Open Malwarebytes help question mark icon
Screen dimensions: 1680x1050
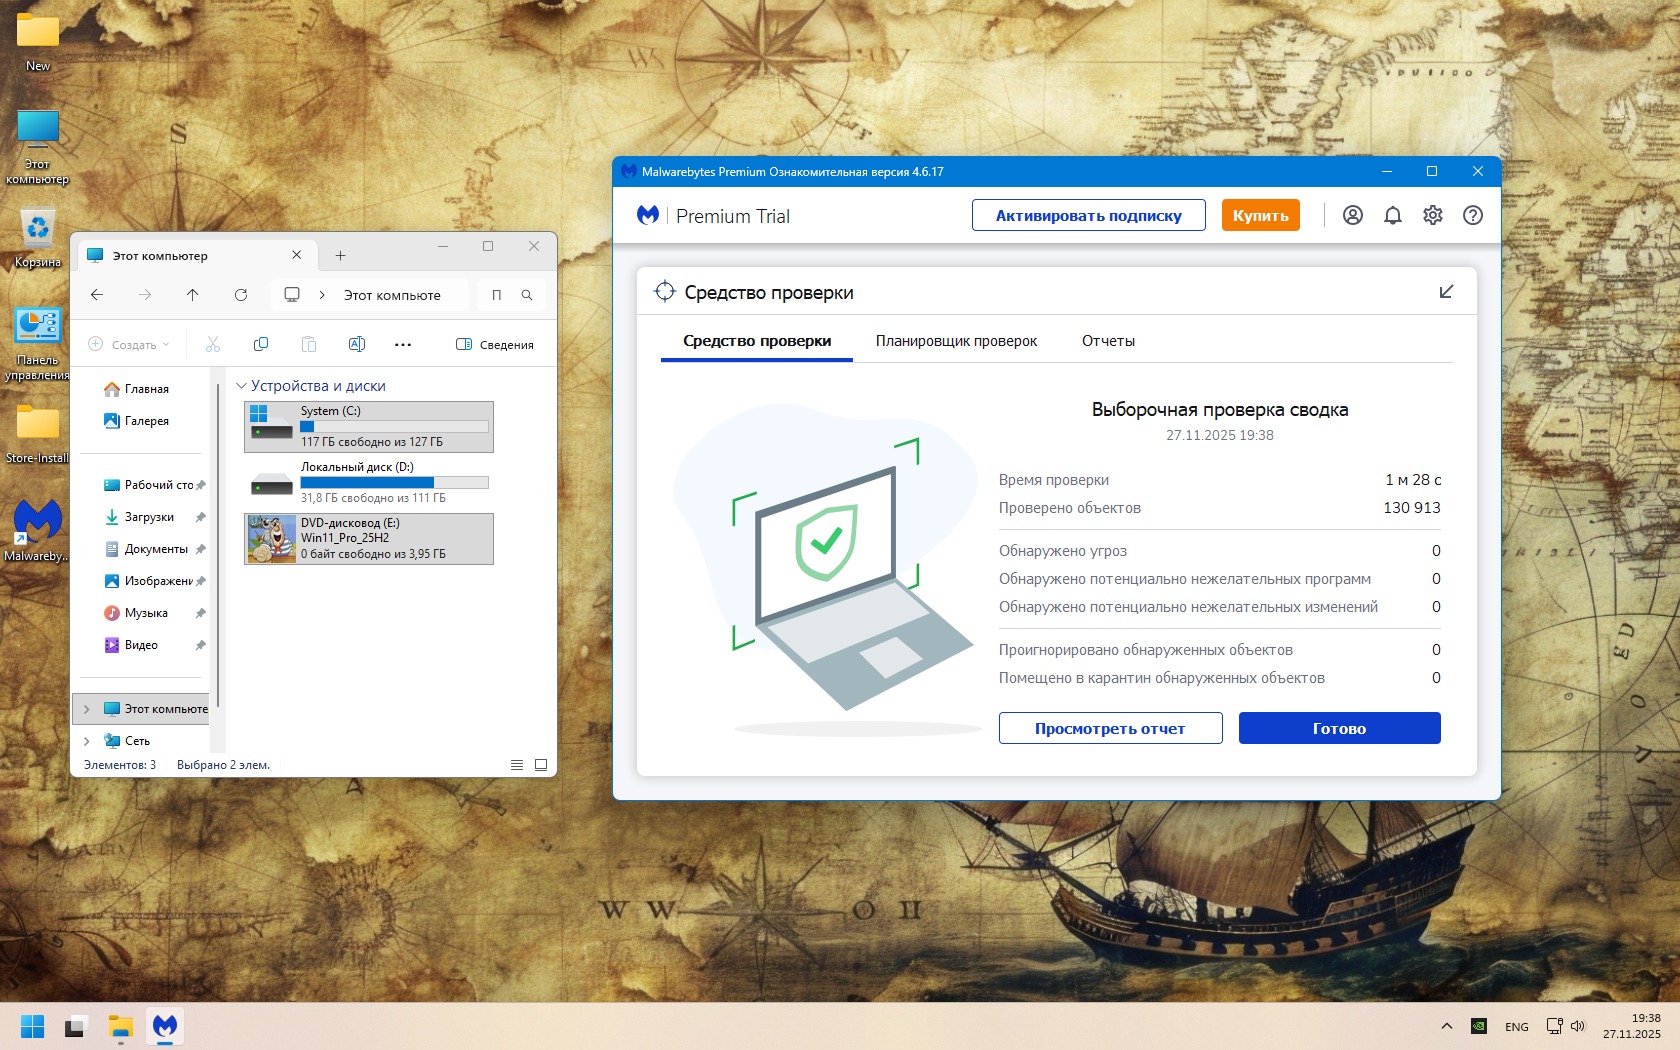[x=1473, y=215]
